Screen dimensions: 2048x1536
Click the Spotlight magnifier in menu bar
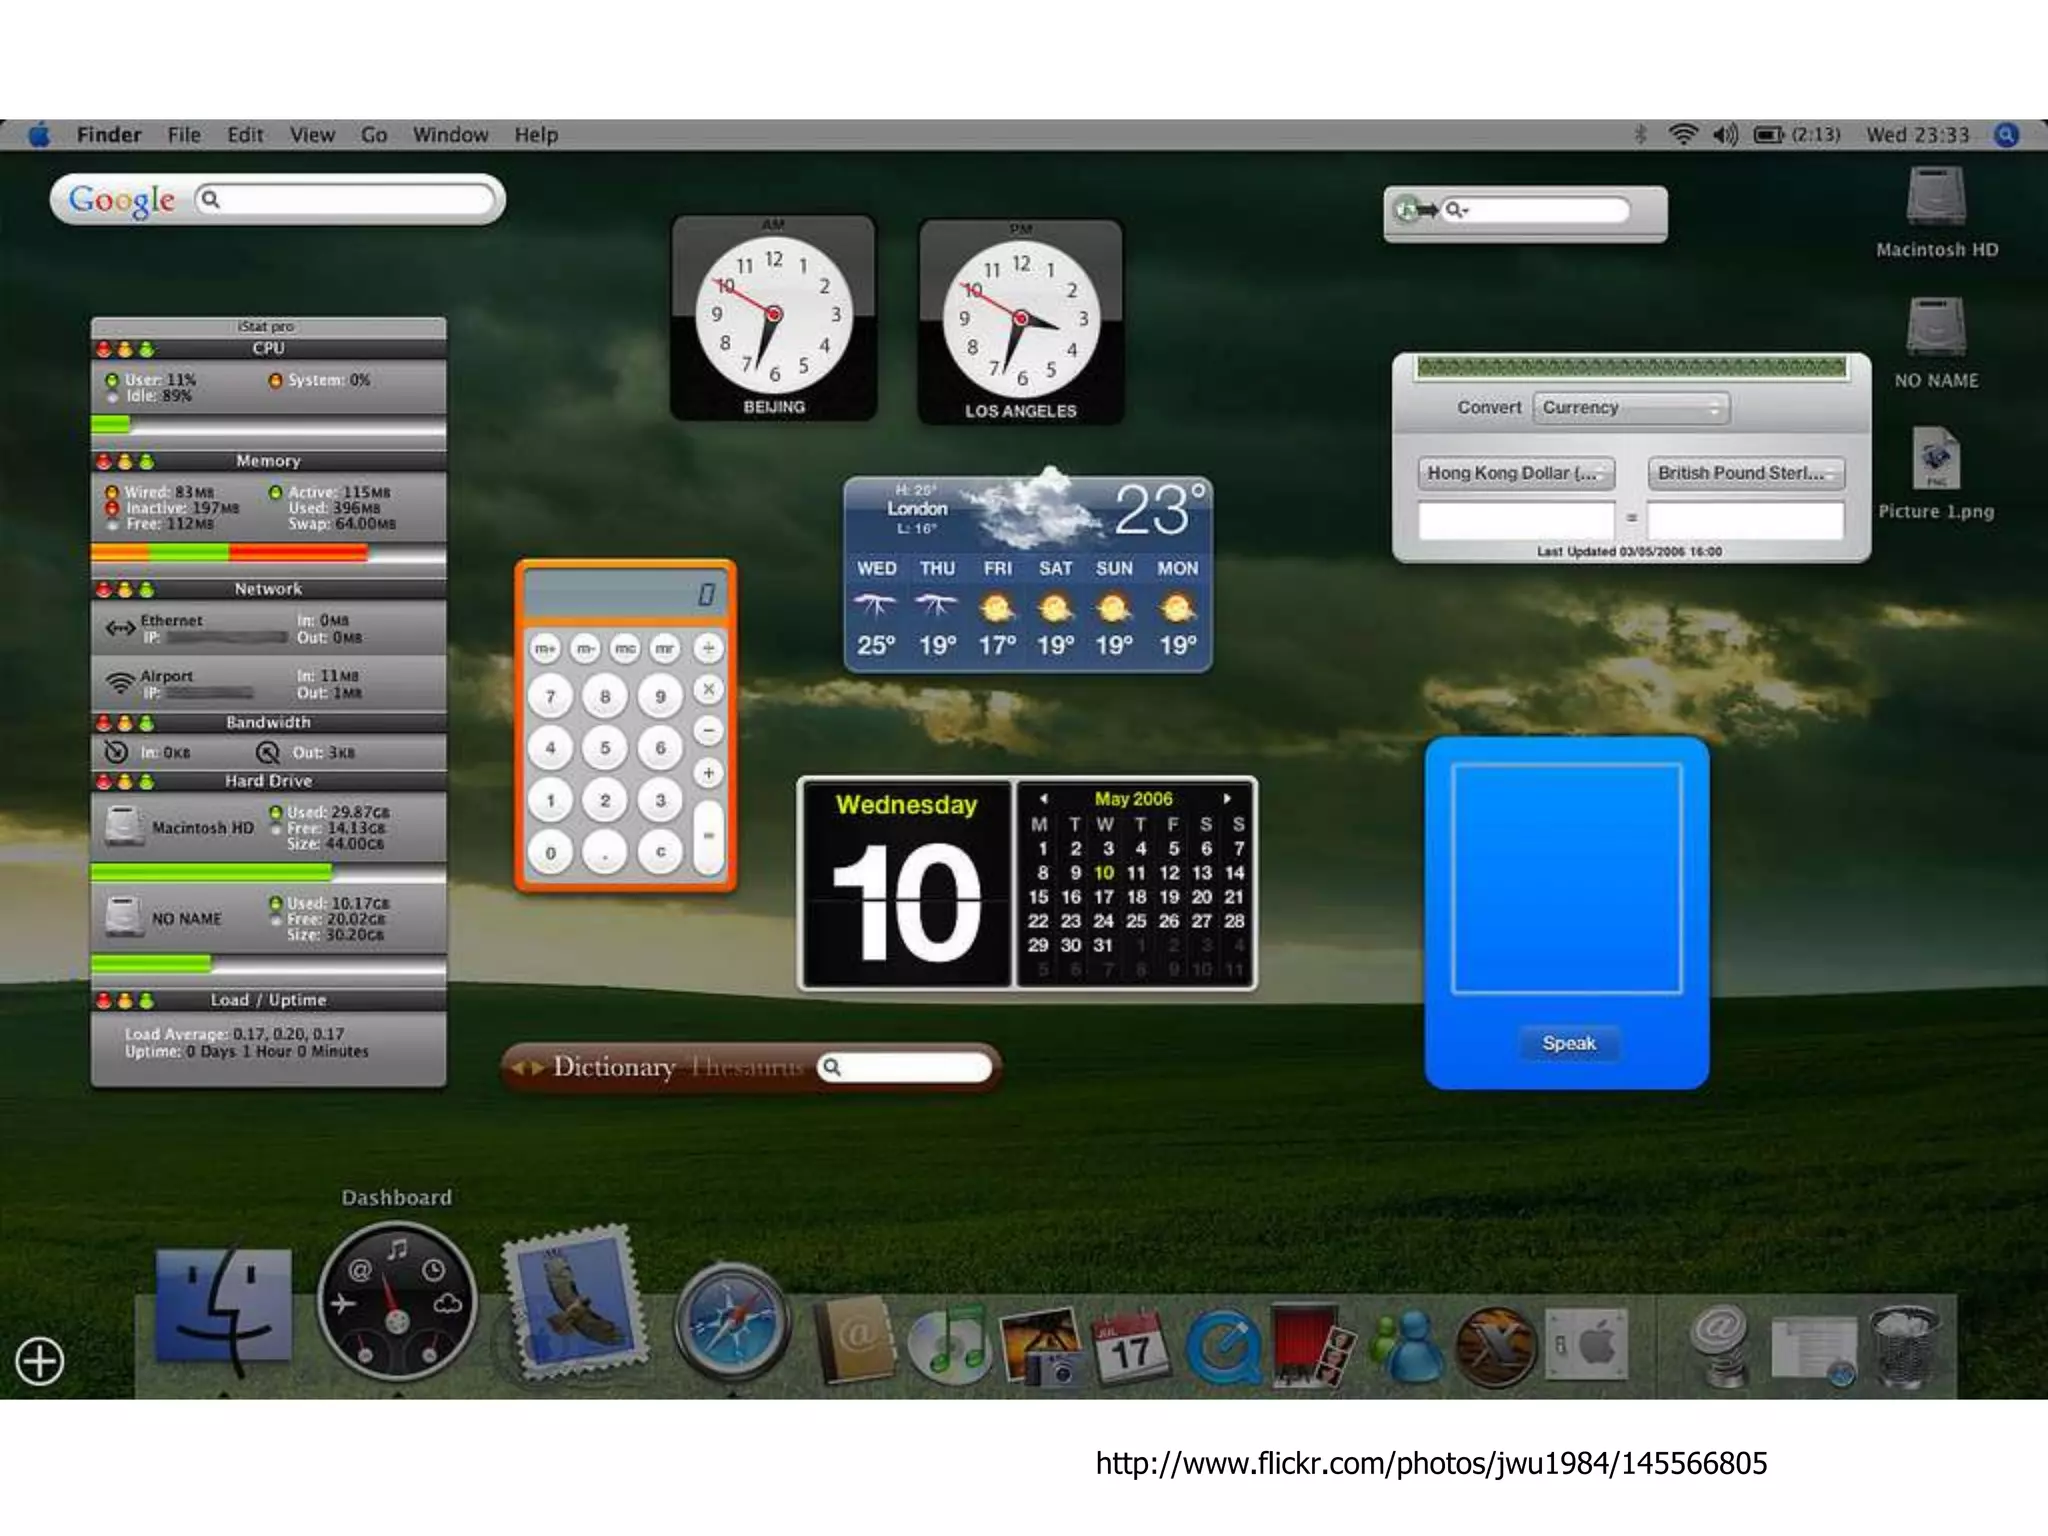(x=2006, y=135)
